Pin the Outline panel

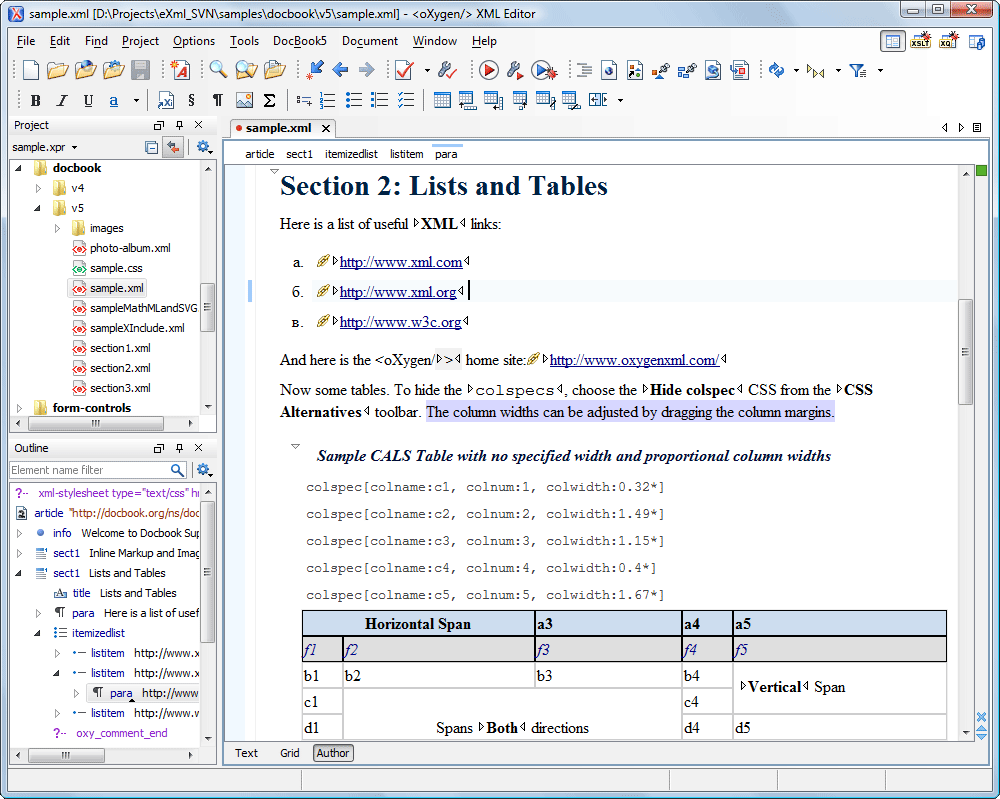tap(179, 448)
